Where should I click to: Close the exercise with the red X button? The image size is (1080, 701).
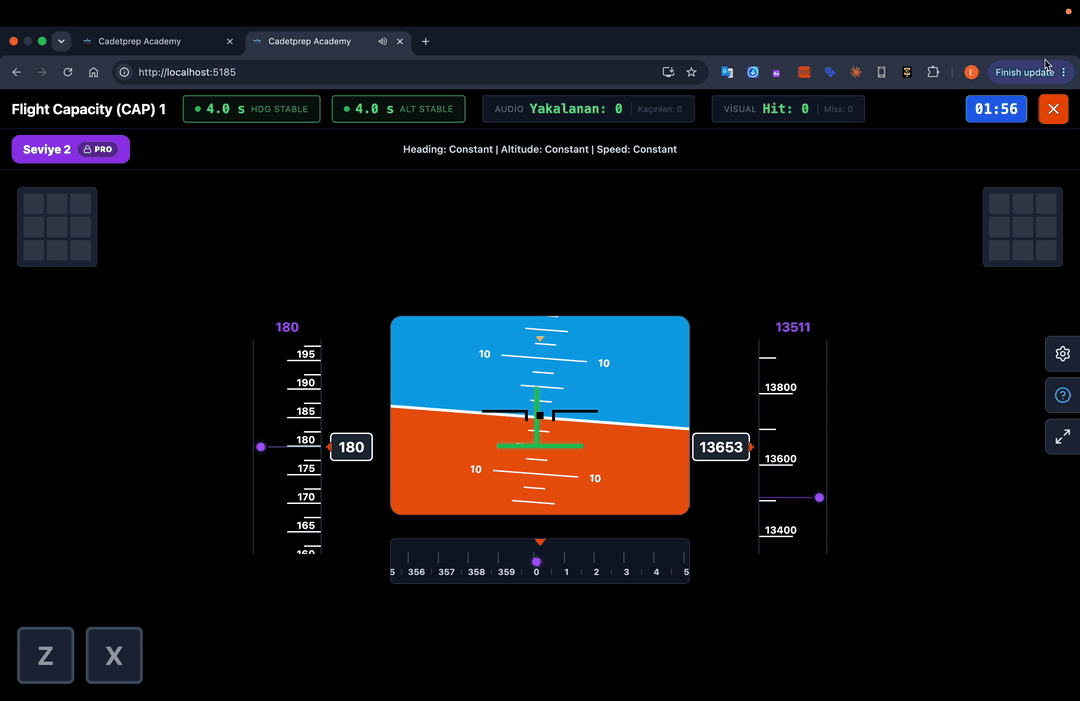1053,109
